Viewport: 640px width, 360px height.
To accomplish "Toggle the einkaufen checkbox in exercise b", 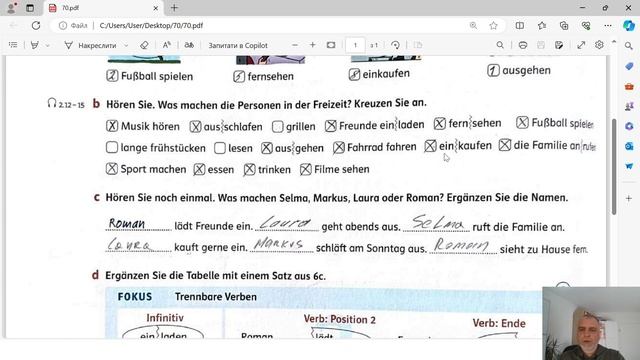I will click(x=430, y=146).
